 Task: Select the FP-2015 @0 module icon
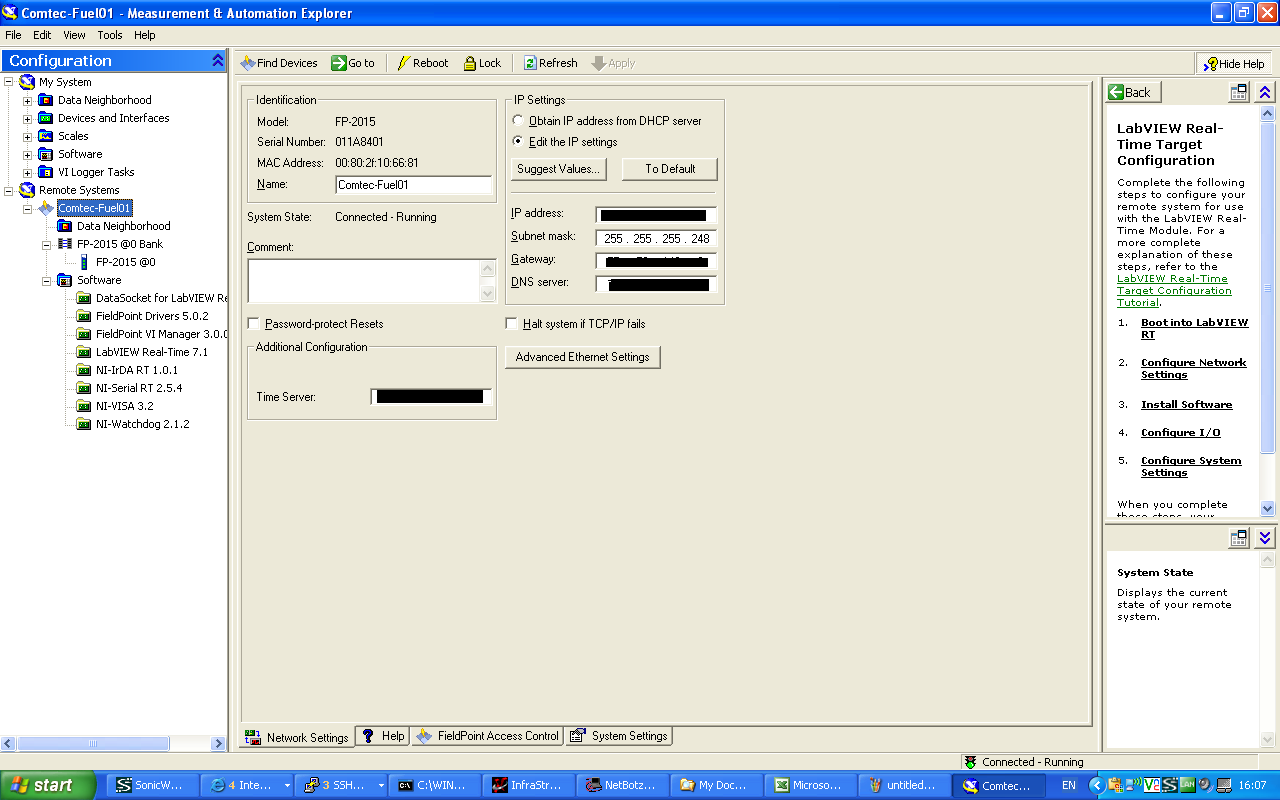[84, 262]
